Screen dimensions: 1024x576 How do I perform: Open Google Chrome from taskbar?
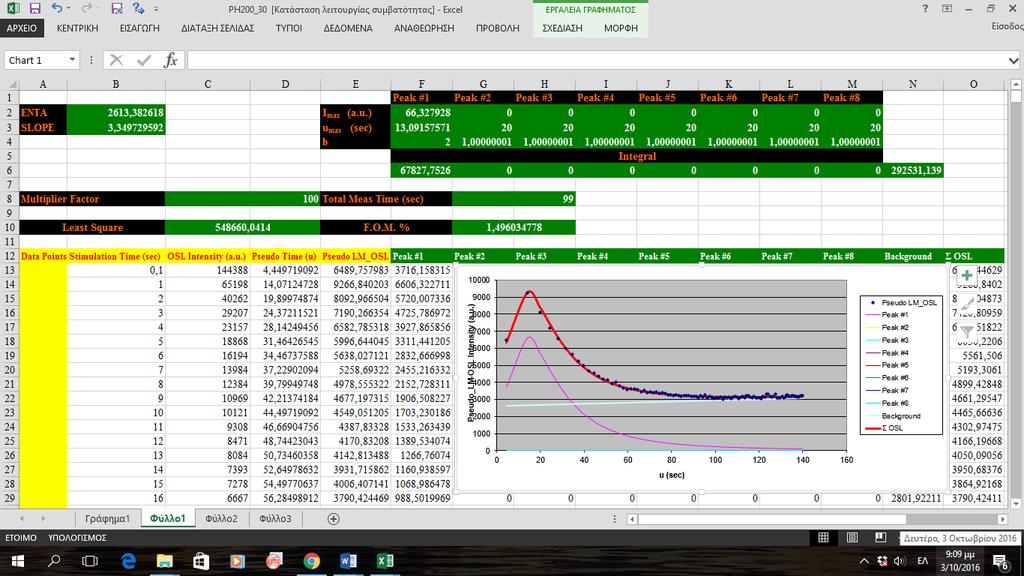click(x=312, y=561)
